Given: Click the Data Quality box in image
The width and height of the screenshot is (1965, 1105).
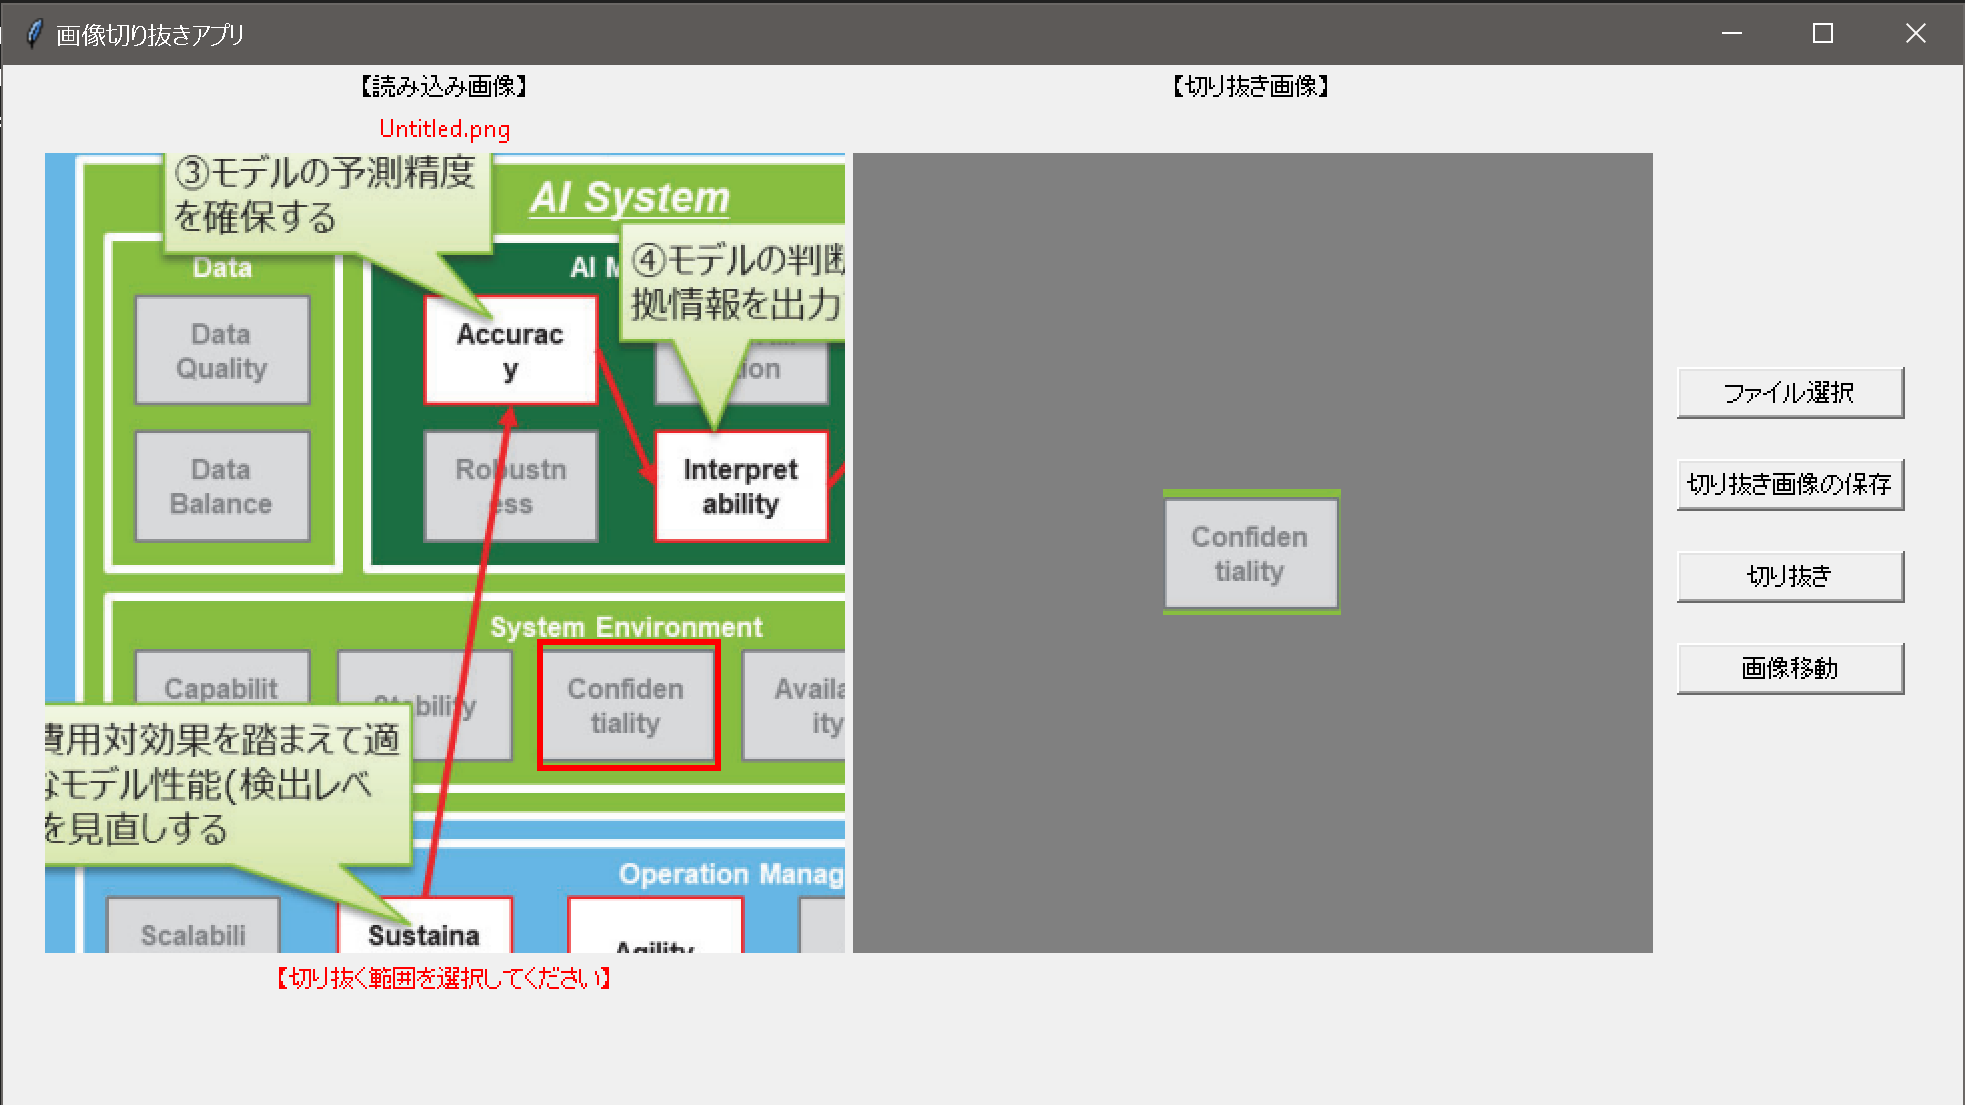Looking at the screenshot, I should tap(222, 350).
